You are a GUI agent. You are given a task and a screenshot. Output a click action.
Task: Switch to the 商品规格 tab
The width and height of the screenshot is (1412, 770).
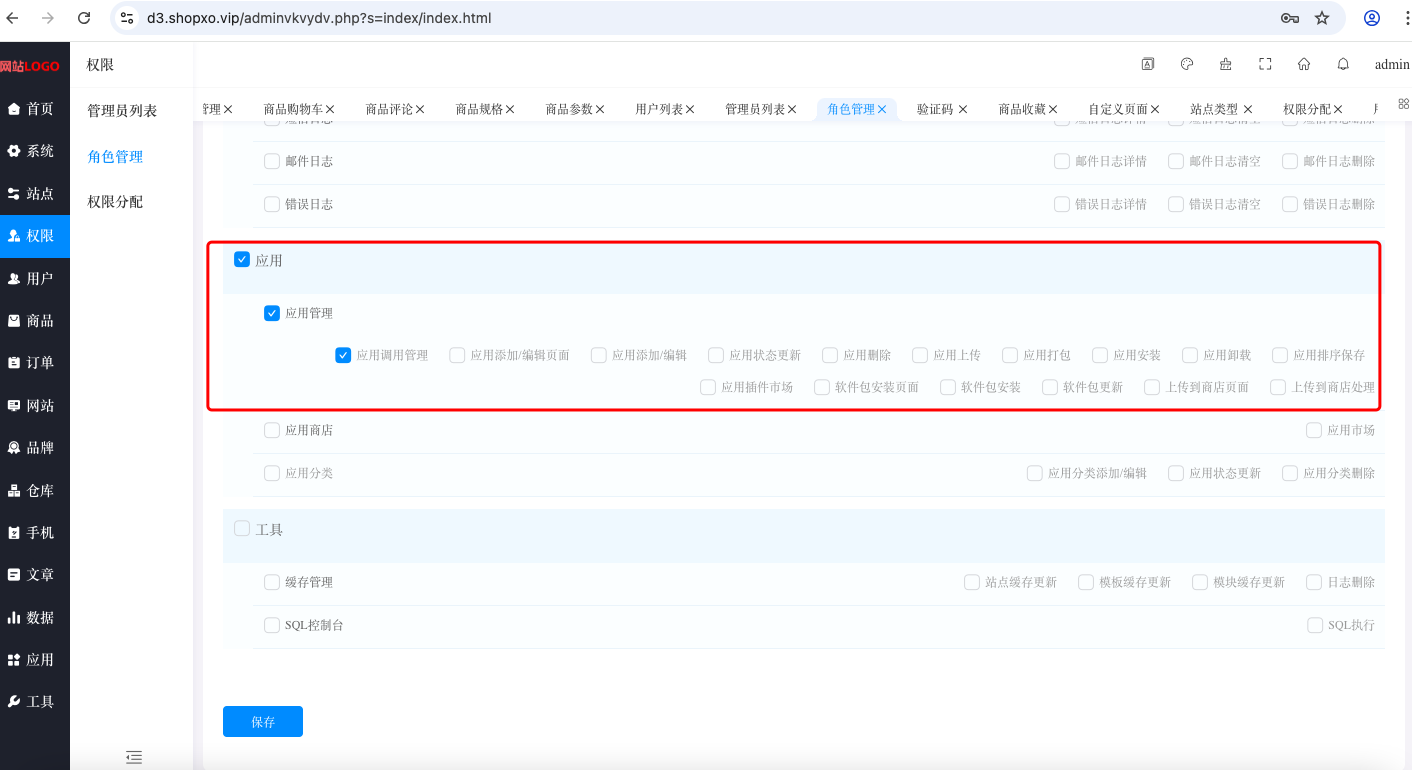tap(479, 109)
